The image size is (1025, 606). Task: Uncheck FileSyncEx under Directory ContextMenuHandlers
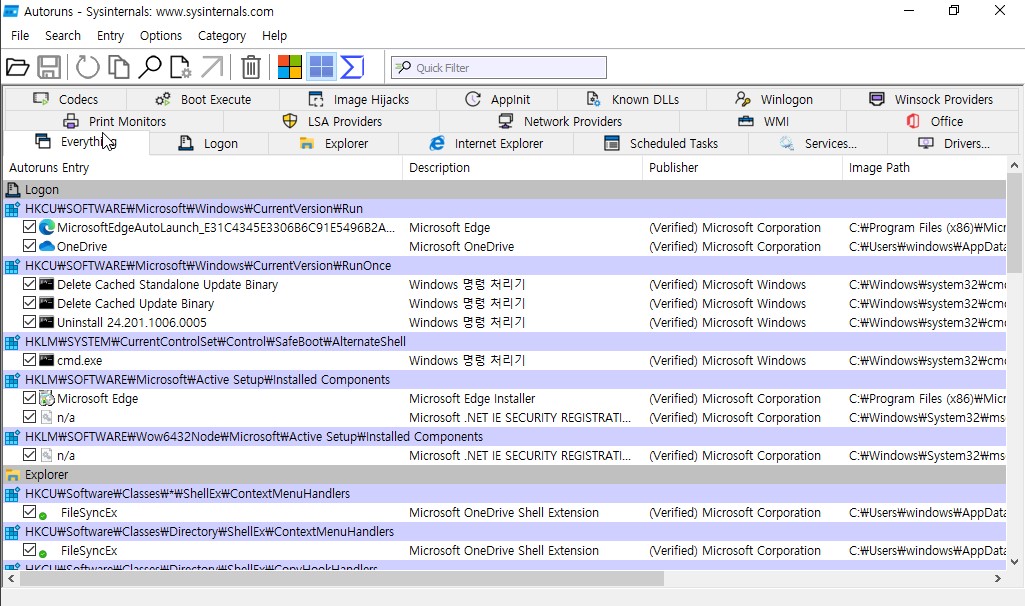(x=29, y=550)
